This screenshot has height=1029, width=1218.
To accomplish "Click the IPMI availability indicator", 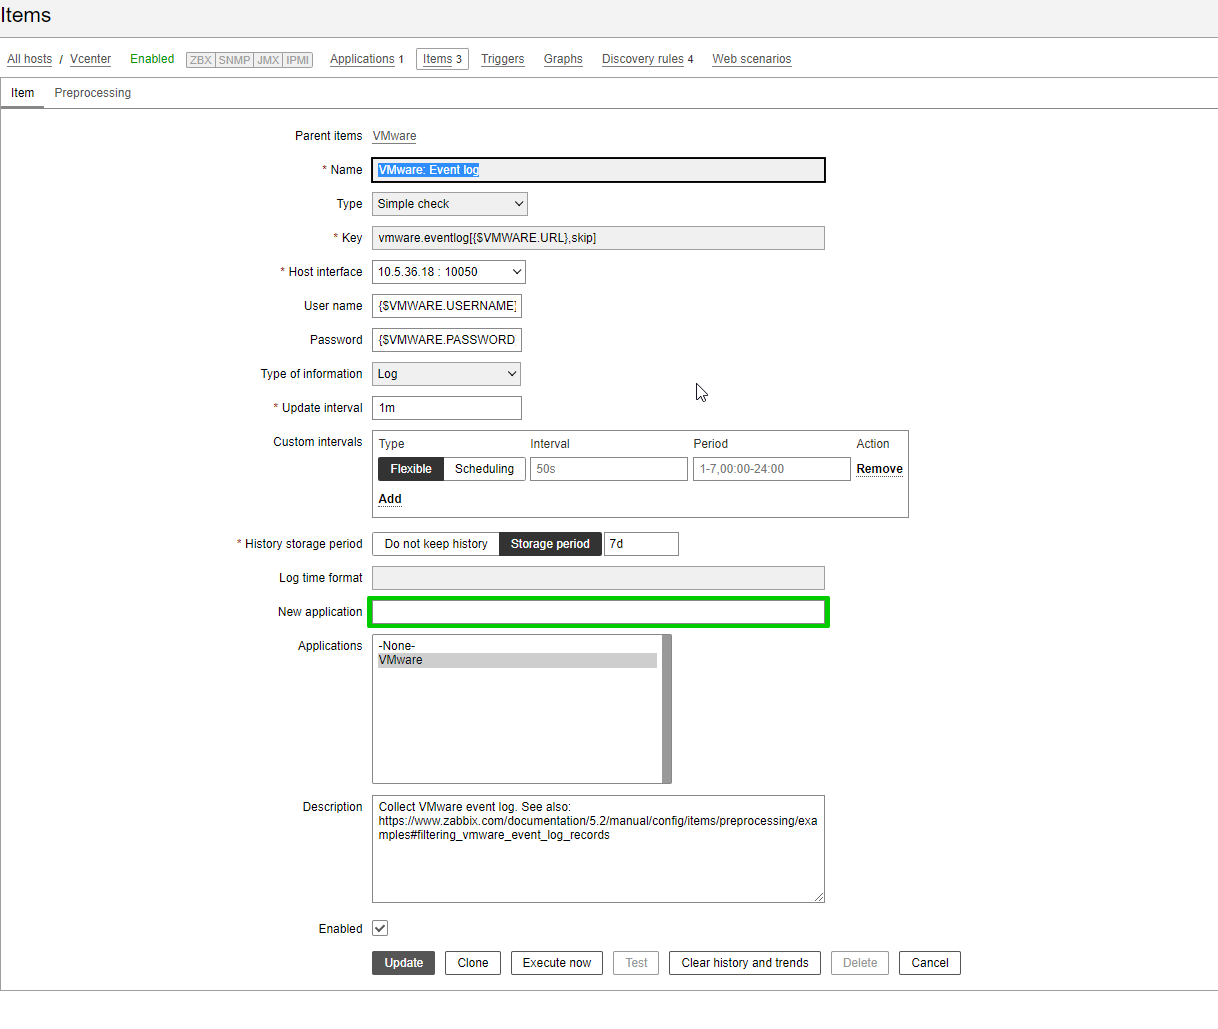I will click(298, 60).
